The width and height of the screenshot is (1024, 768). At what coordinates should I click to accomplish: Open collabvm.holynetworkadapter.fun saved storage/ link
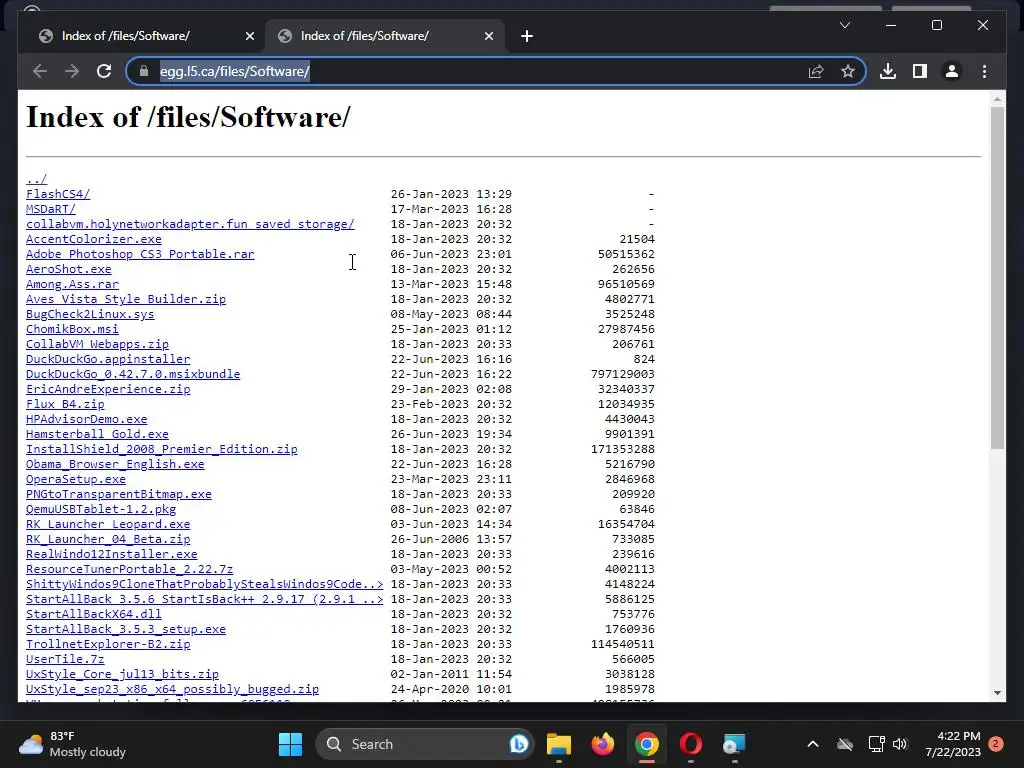click(190, 224)
